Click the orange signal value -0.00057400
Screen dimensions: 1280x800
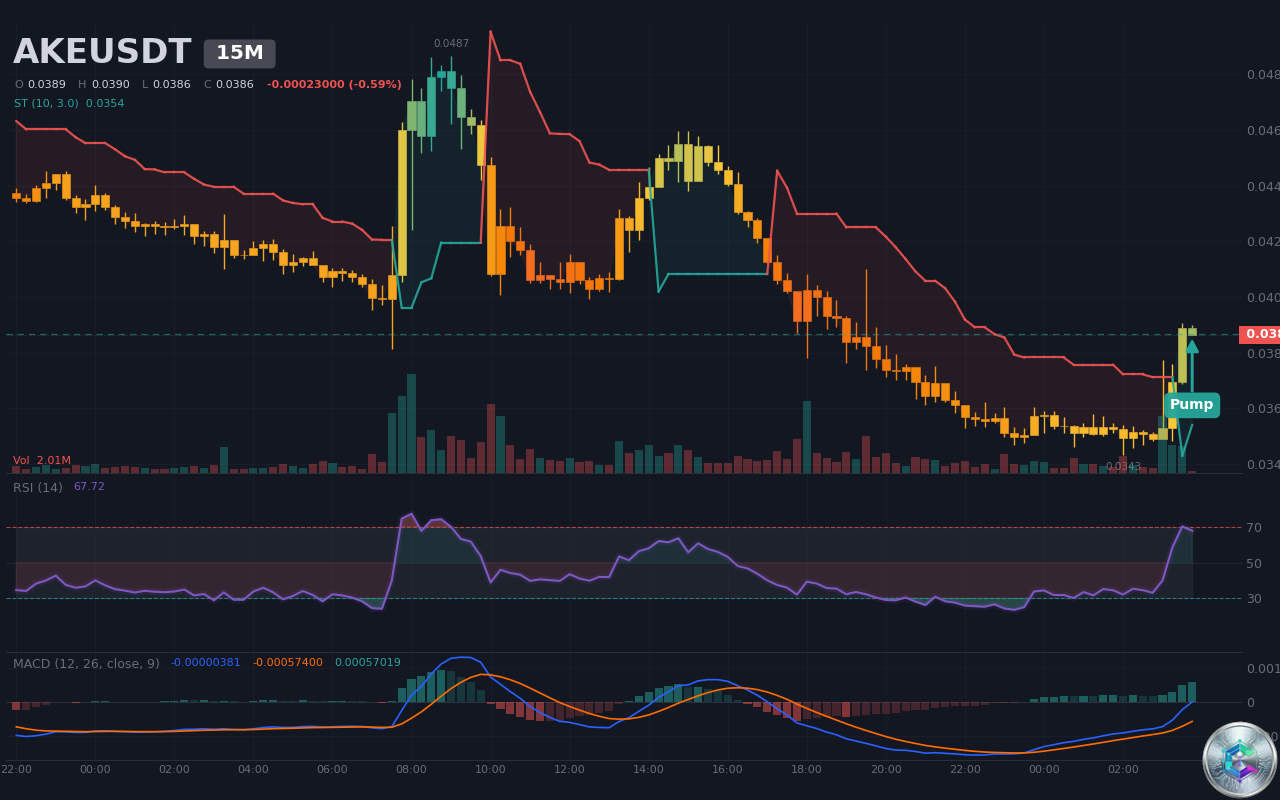pos(288,663)
